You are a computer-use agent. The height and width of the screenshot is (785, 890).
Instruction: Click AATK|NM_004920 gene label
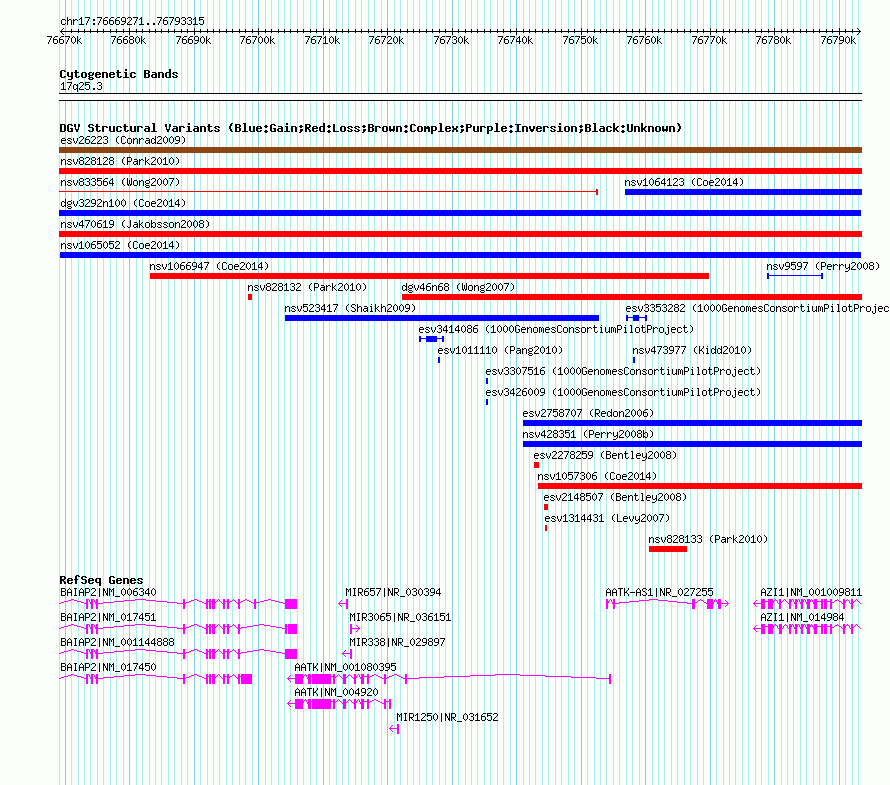(x=336, y=692)
